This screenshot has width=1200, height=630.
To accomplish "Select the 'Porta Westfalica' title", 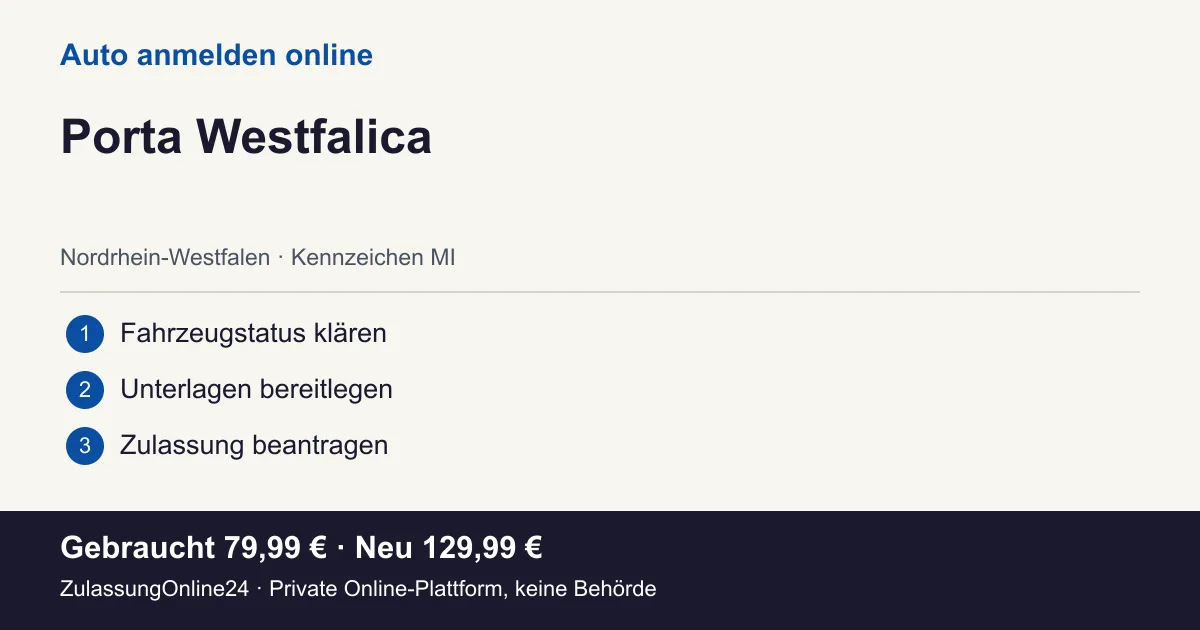I will (246, 137).
